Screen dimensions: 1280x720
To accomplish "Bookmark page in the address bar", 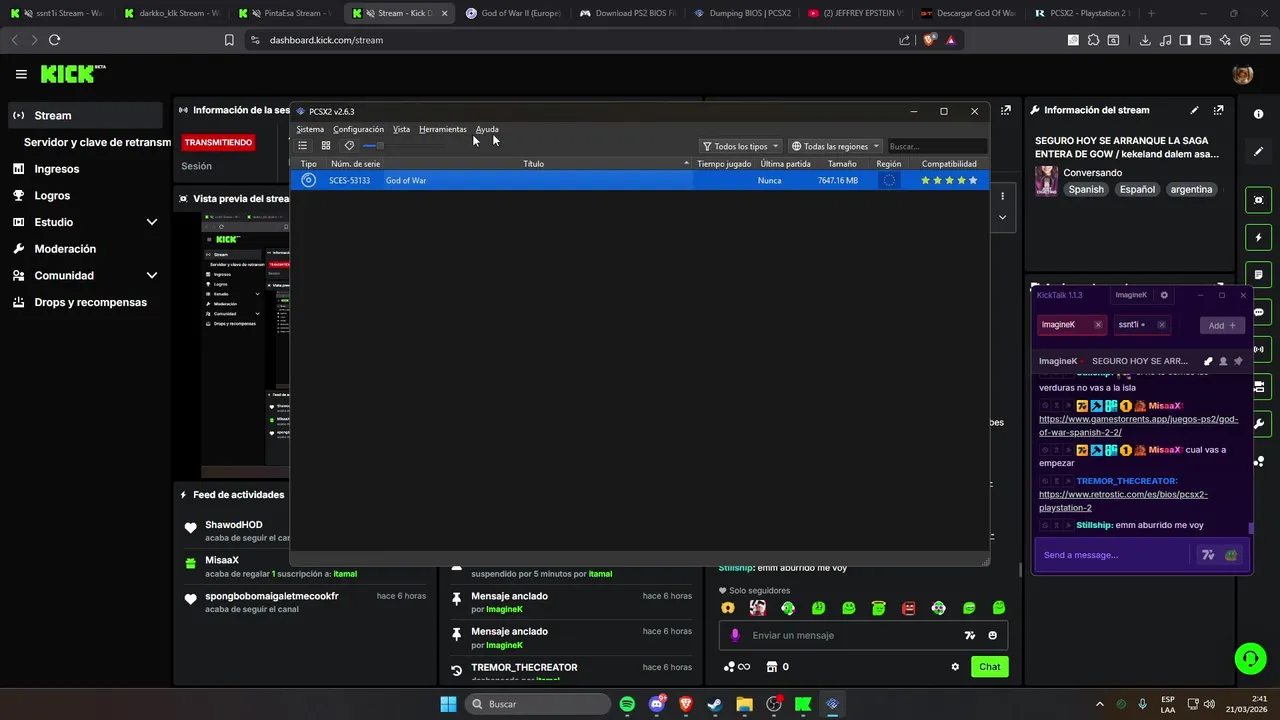I will (x=229, y=40).
